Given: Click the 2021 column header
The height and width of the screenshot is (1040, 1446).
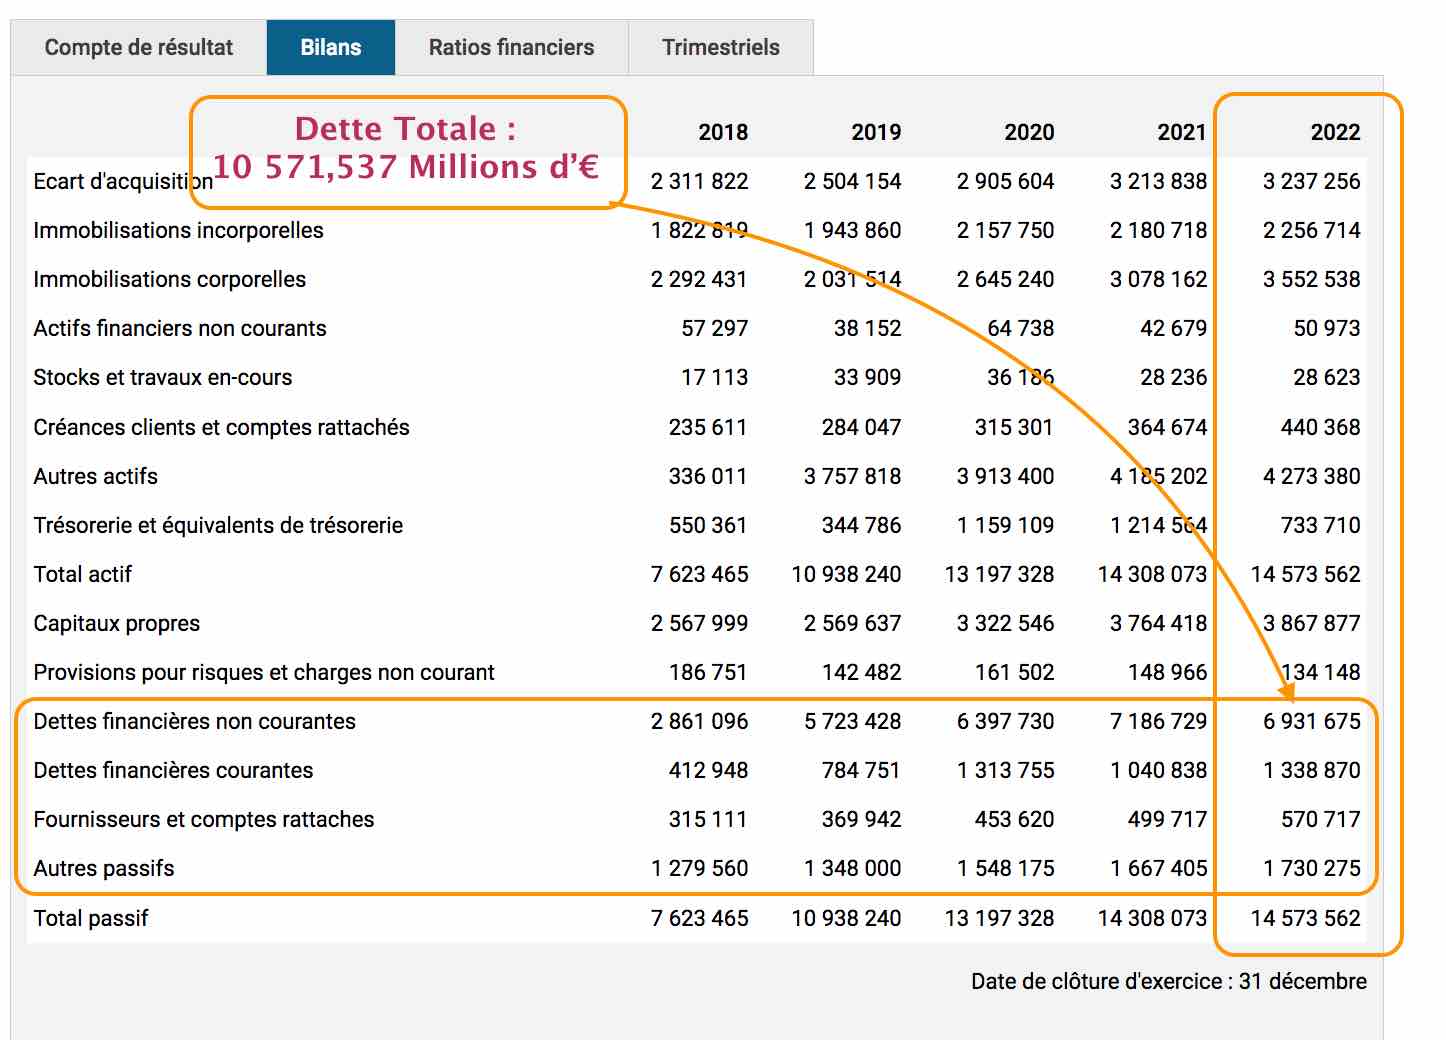Looking at the screenshot, I should tap(1182, 132).
